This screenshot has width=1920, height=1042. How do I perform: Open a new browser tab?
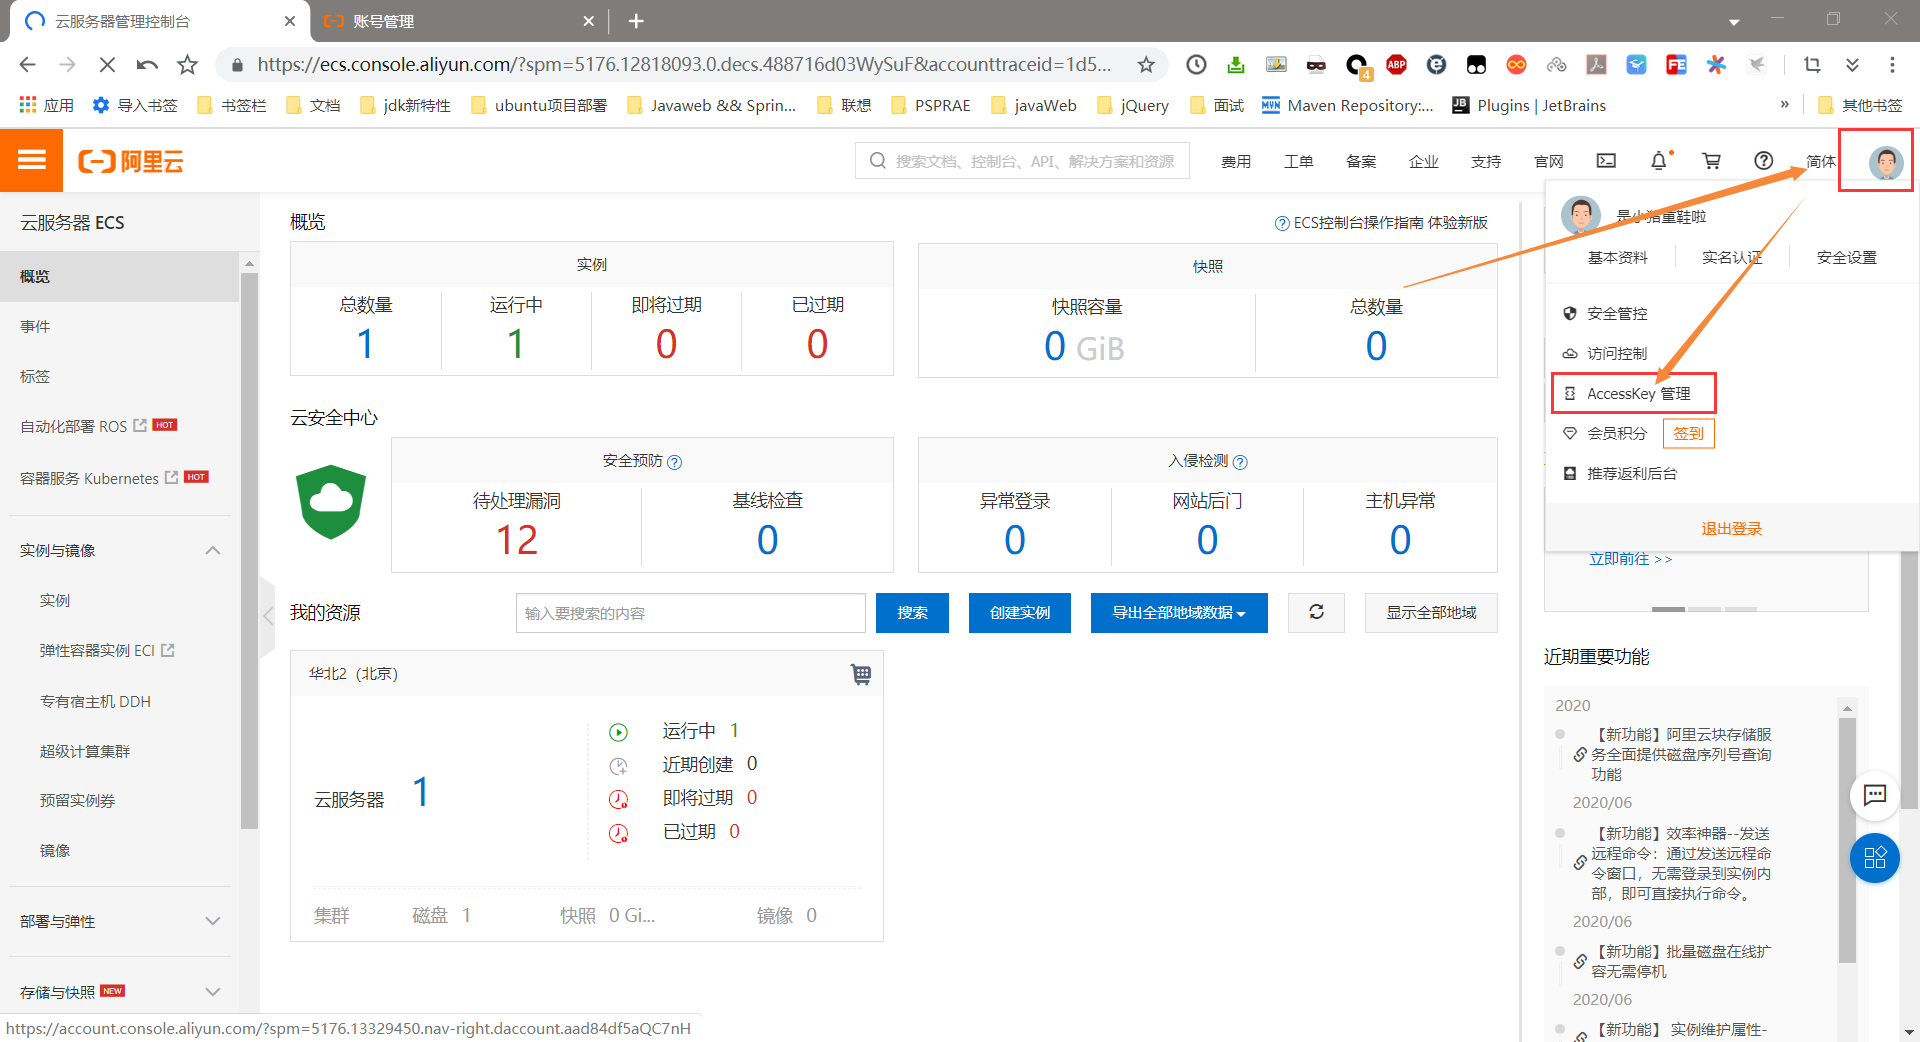(636, 21)
